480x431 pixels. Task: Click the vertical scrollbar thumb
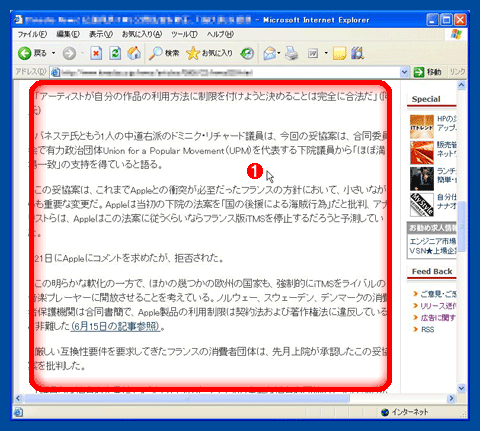click(461, 227)
